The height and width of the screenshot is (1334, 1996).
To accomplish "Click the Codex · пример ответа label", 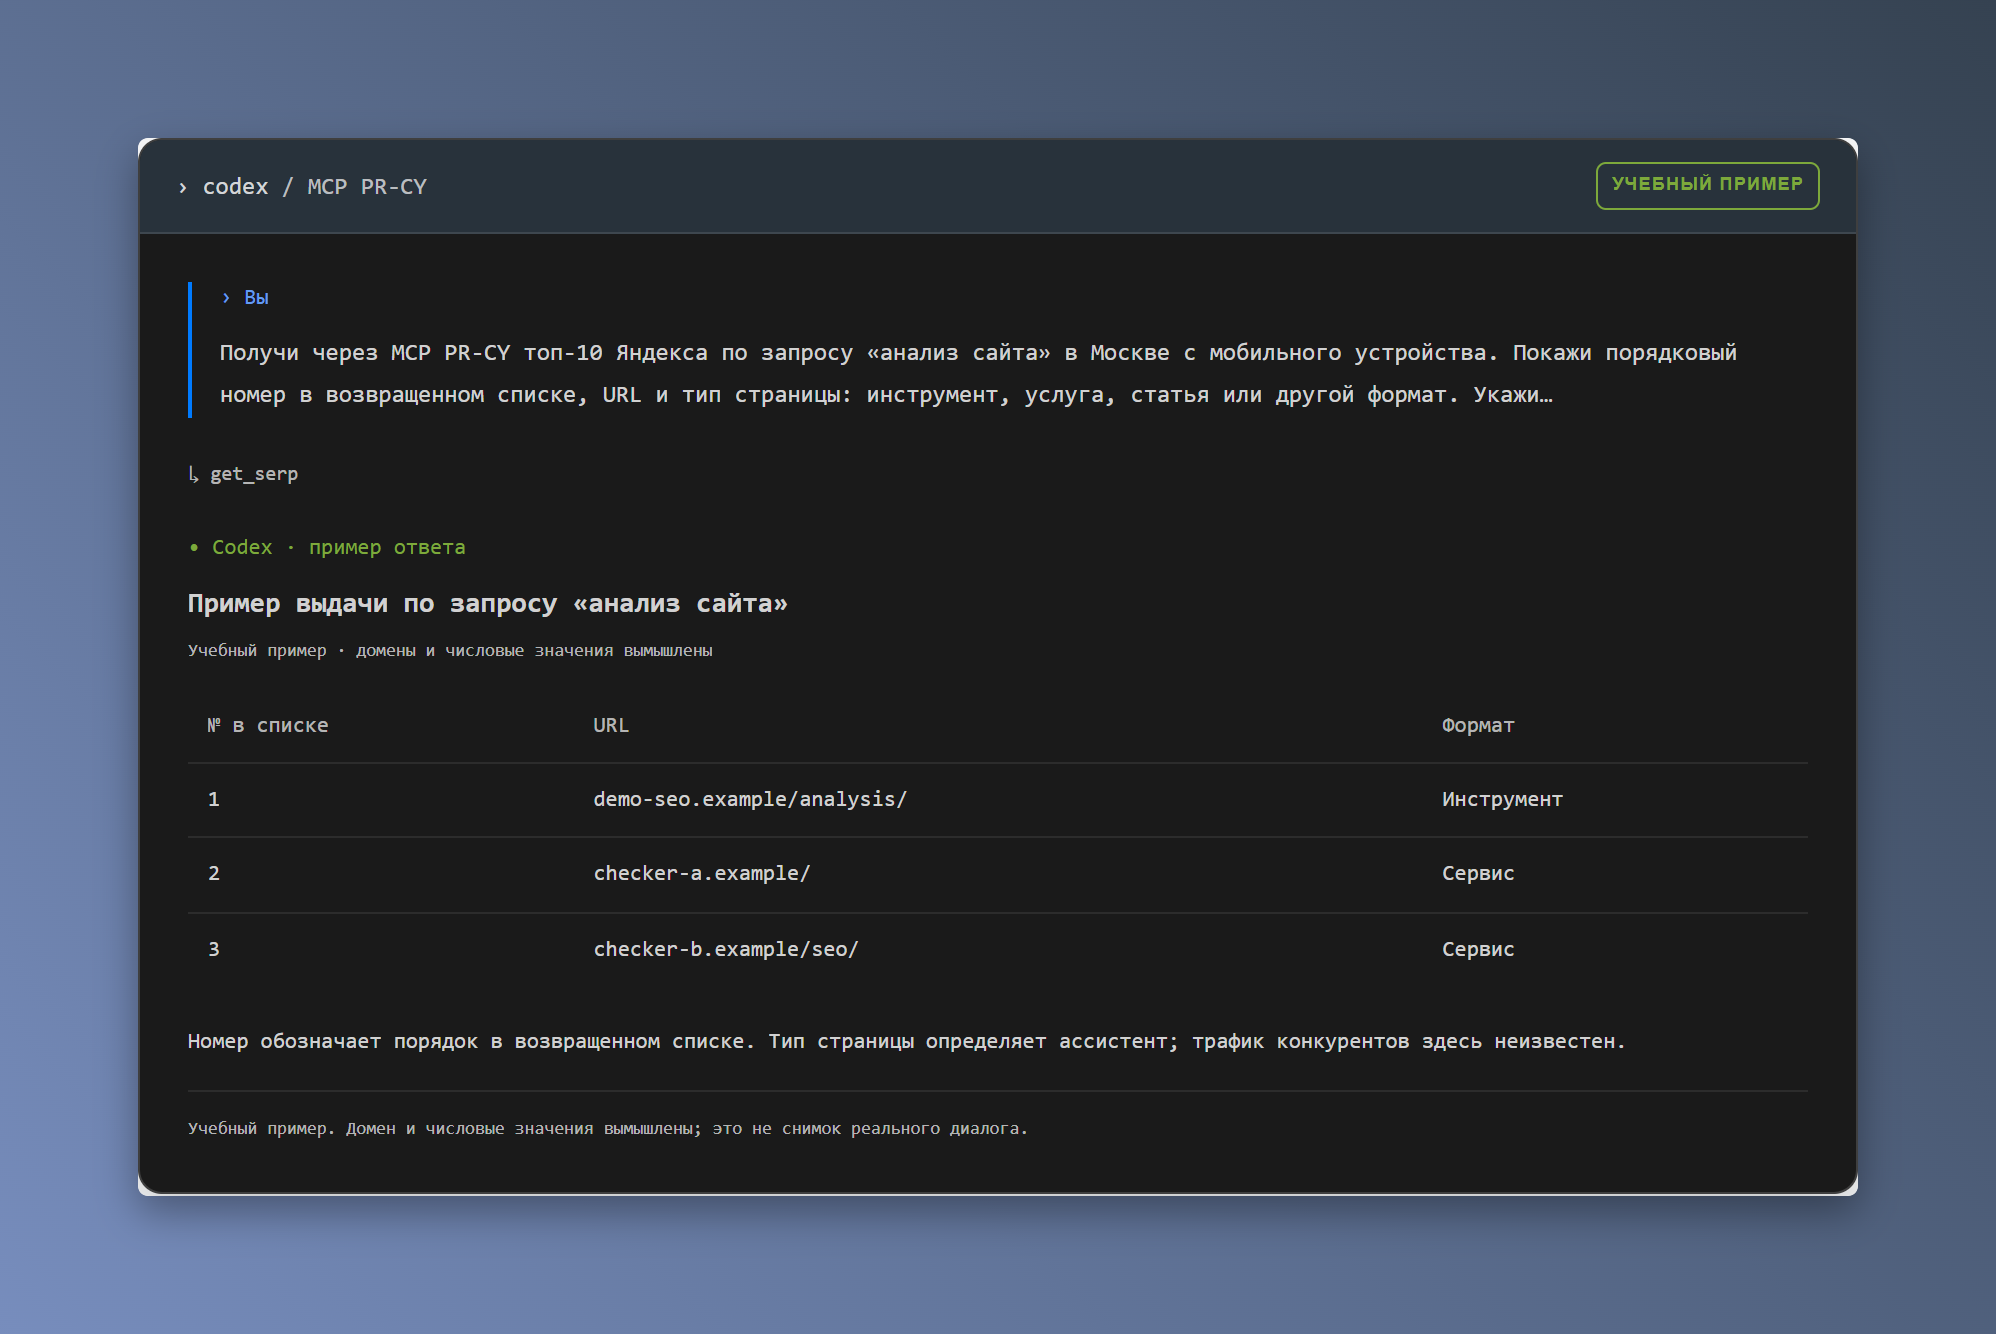I will coord(338,548).
